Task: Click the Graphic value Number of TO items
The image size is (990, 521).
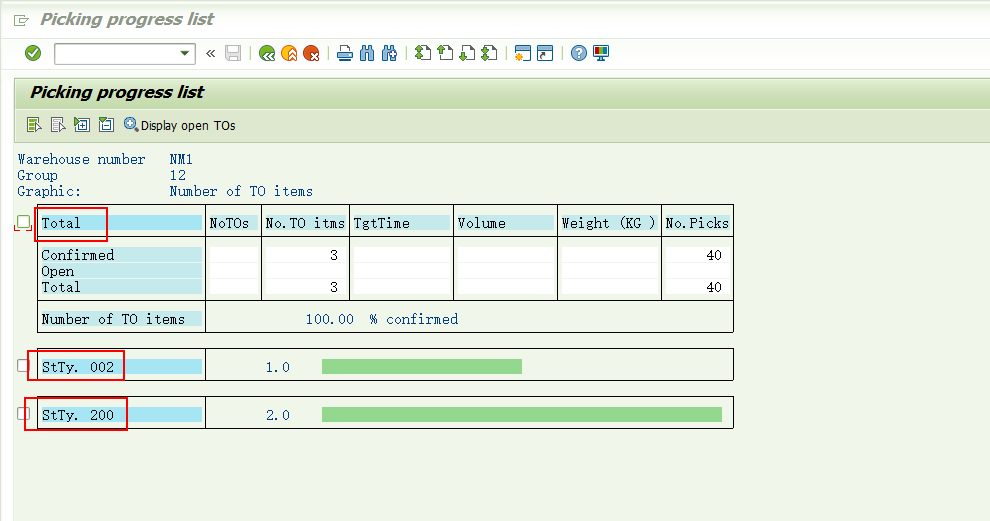Action: pos(241,191)
